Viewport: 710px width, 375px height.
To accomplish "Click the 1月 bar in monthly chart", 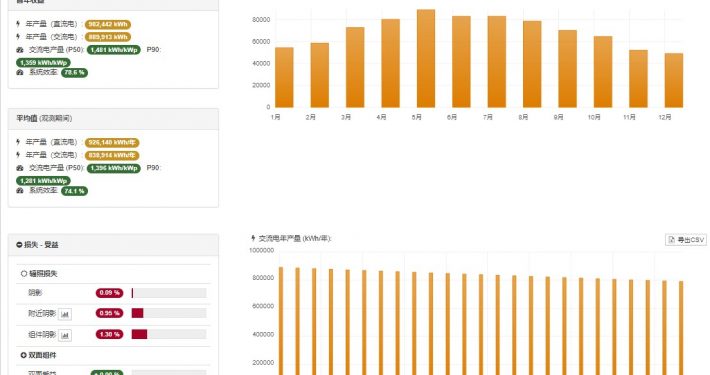I will pos(284,77).
